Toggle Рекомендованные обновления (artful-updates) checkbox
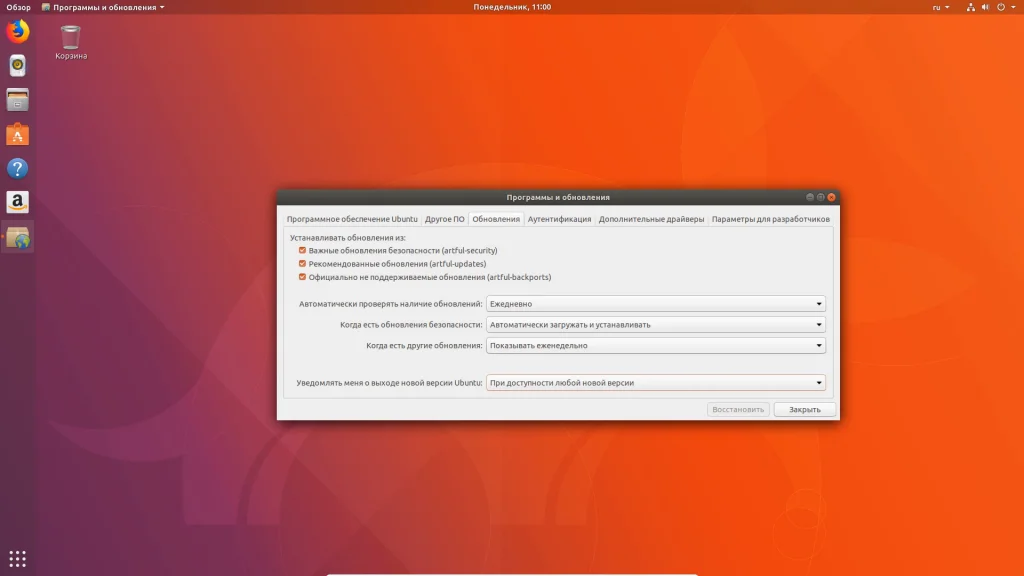This screenshot has height=576, width=1024. click(302, 264)
